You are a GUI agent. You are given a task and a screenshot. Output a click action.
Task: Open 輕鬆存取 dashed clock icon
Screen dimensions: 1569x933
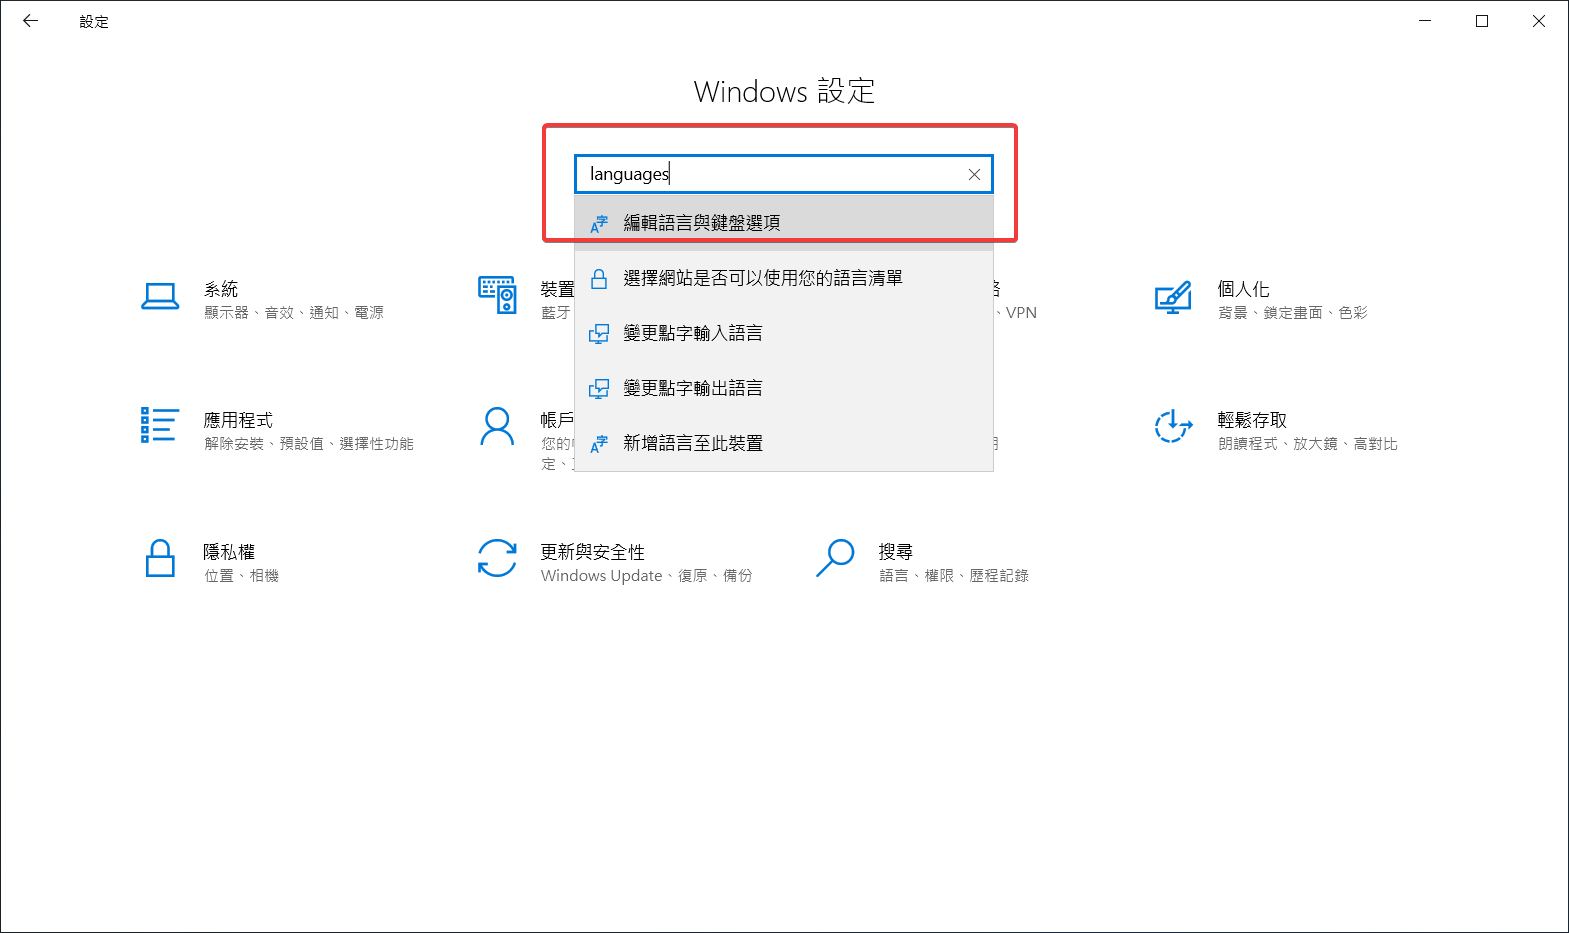click(x=1173, y=426)
